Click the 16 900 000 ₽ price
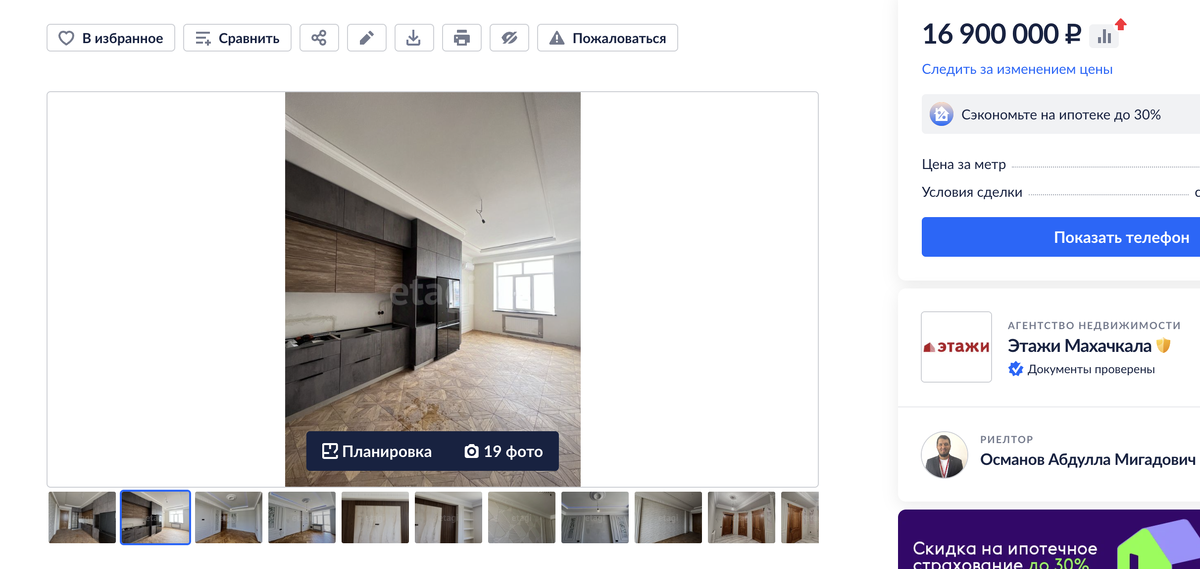Screen dimensions: 1200x569 [x=1002, y=34]
